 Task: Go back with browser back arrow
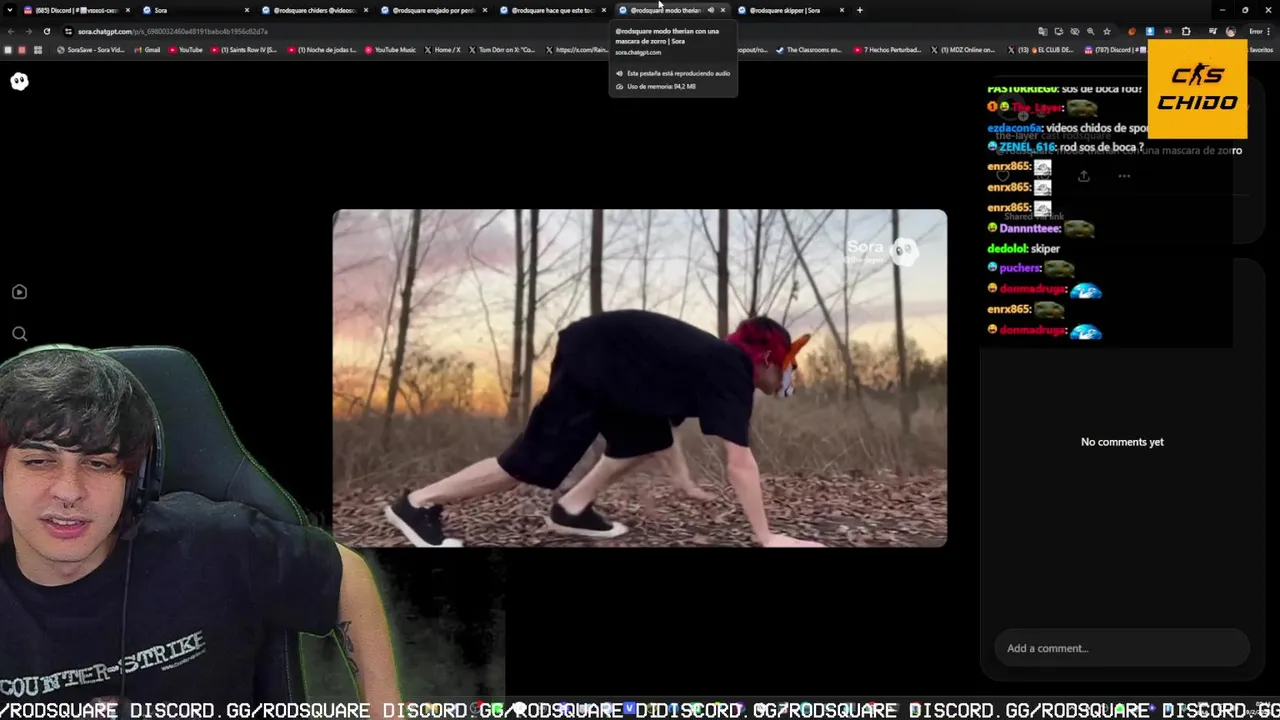(10, 31)
